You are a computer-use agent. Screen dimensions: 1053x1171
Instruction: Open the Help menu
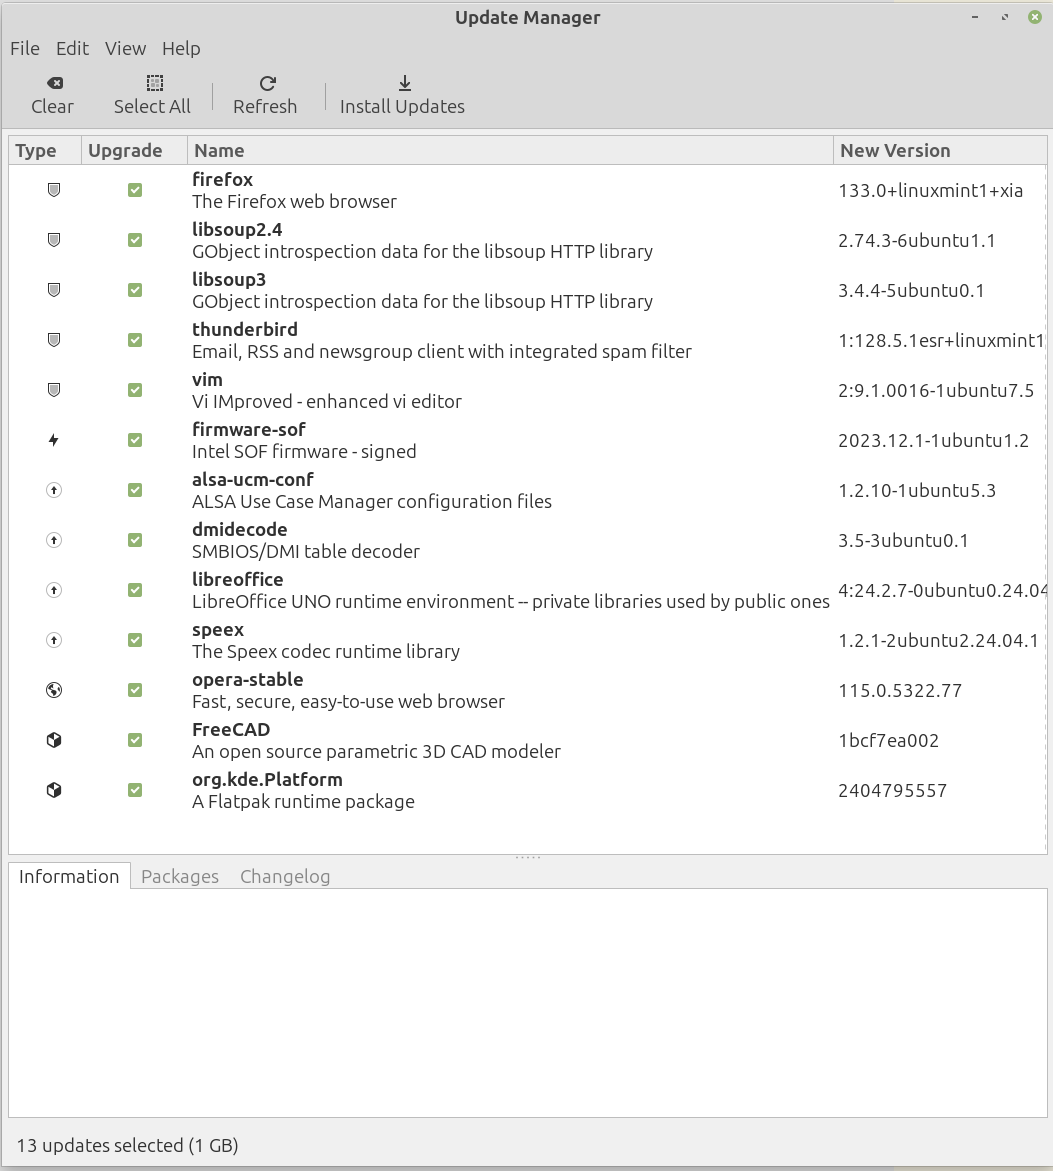point(181,49)
